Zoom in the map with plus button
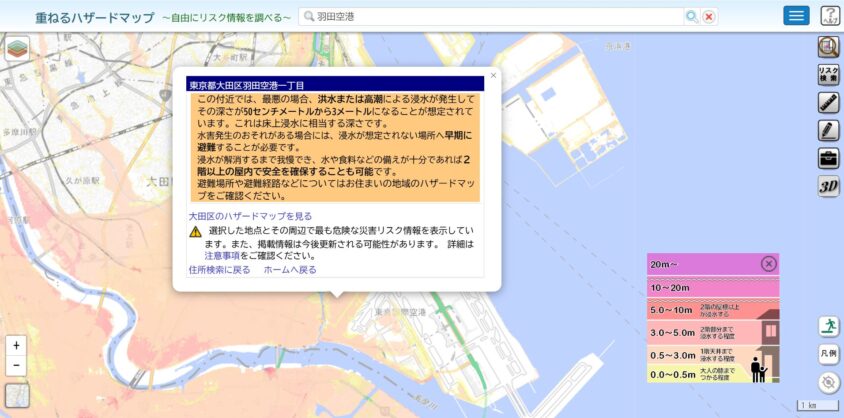This screenshot has width=844, height=418. [x=16, y=345]
